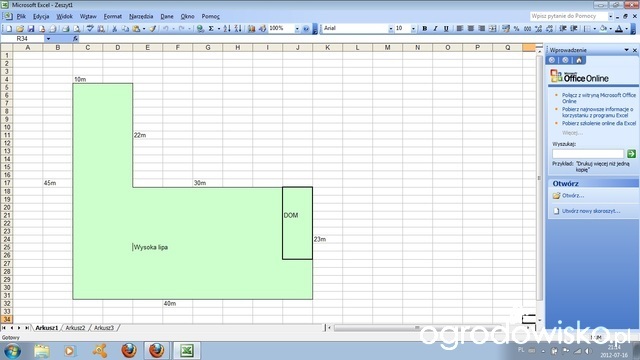Open a file with the folder icon
This screenshot has height=360, width=640.
coord(20,29)
